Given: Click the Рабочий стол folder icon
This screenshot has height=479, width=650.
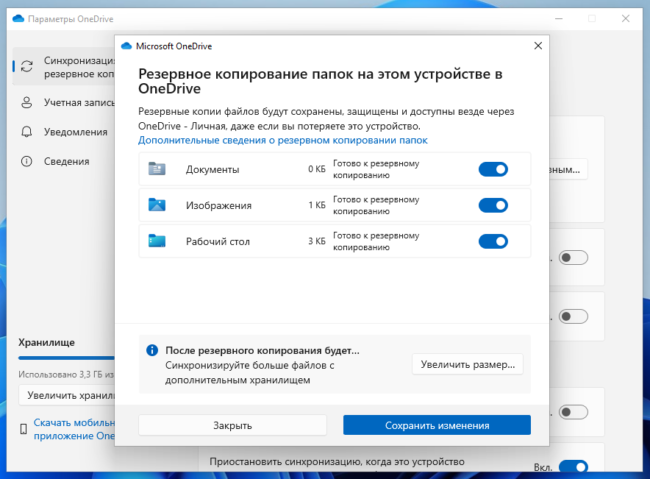Looking at the screenshot, I should (157, 241).
